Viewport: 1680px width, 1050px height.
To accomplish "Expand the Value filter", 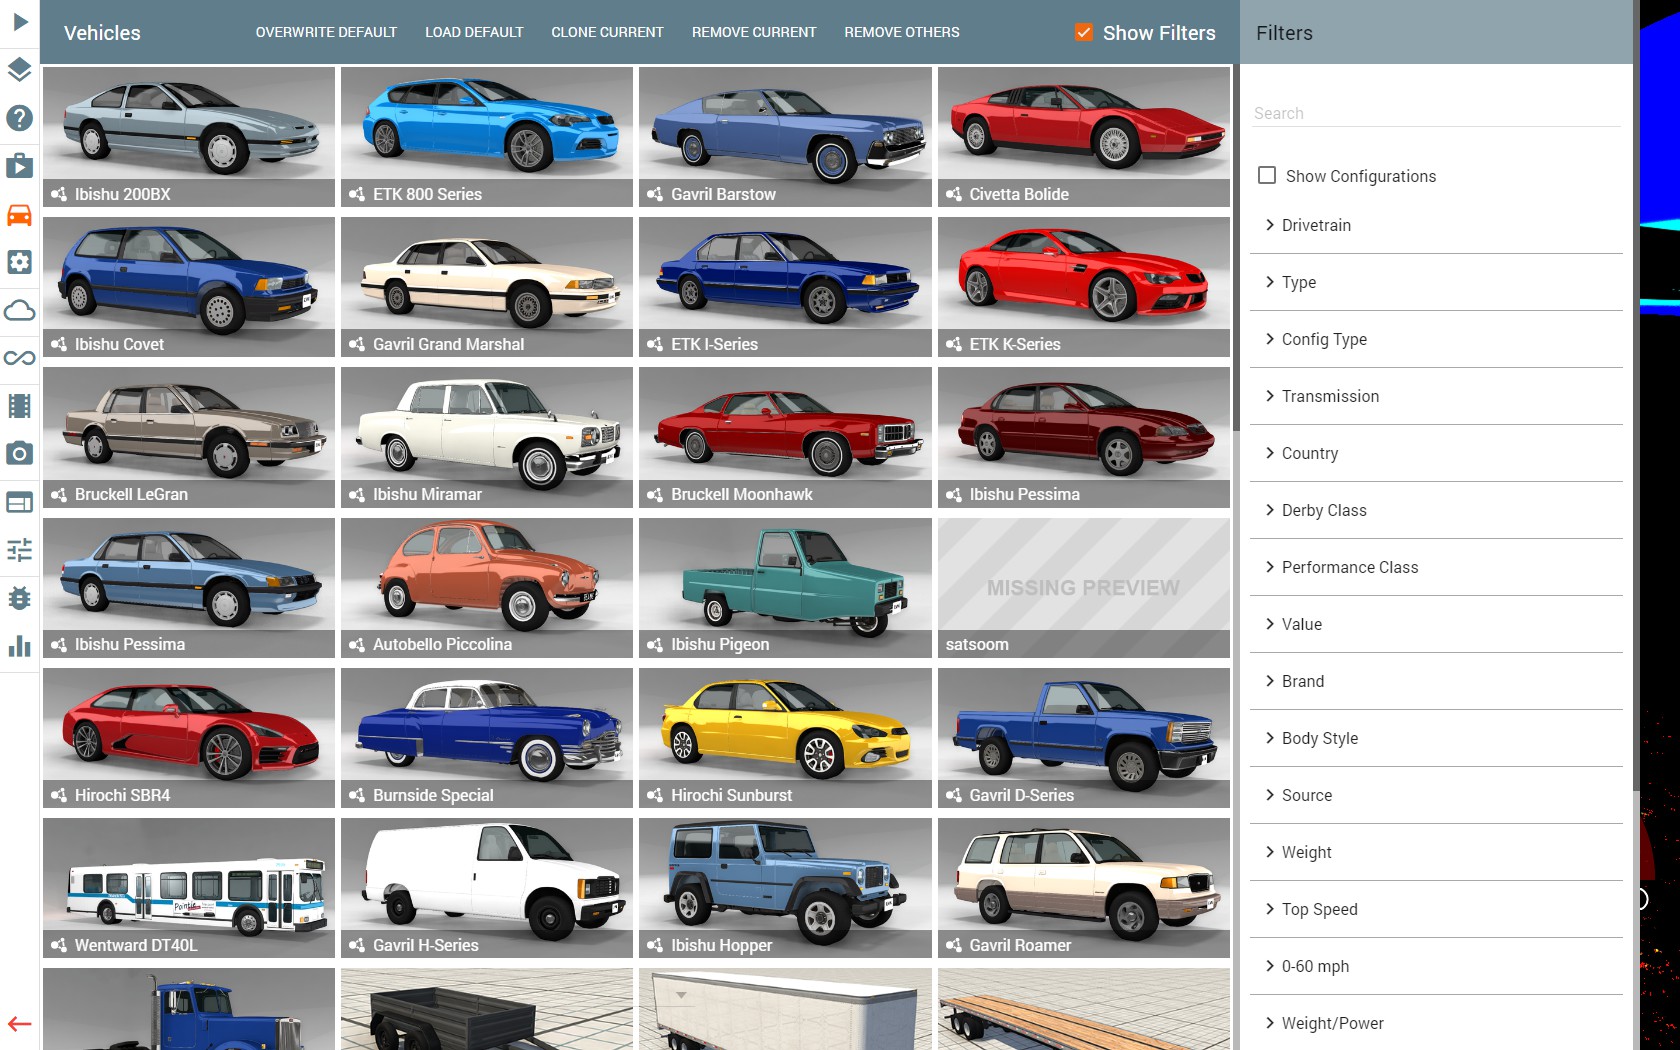I will tap(1436, 624).
